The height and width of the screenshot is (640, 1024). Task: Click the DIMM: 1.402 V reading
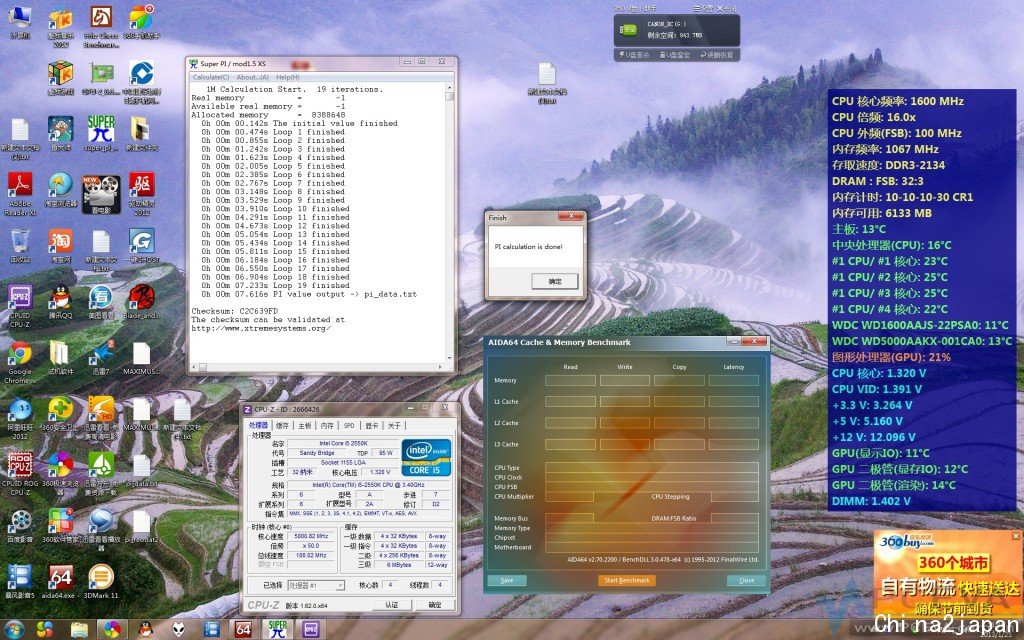coord(871,501)
